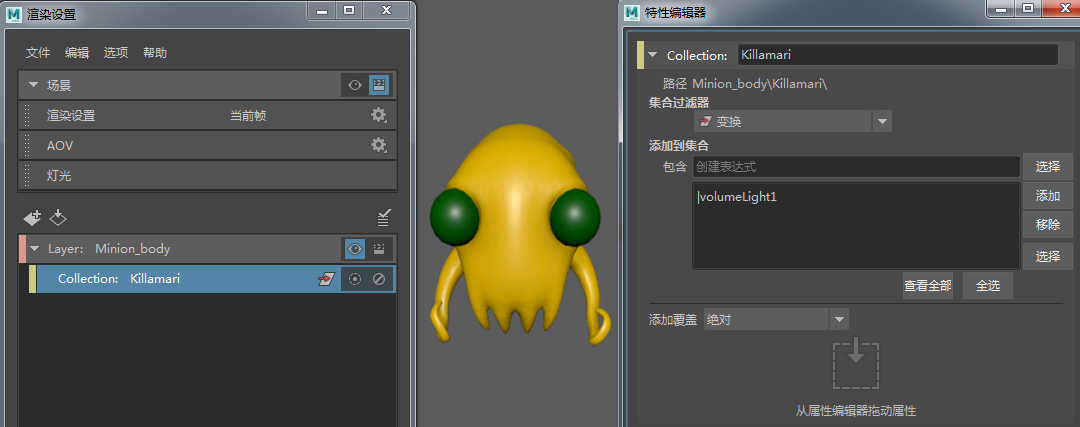Import render setup download icon
Image resolution: width=1080 pixels, height=427 pixels.
coord(58,218)
